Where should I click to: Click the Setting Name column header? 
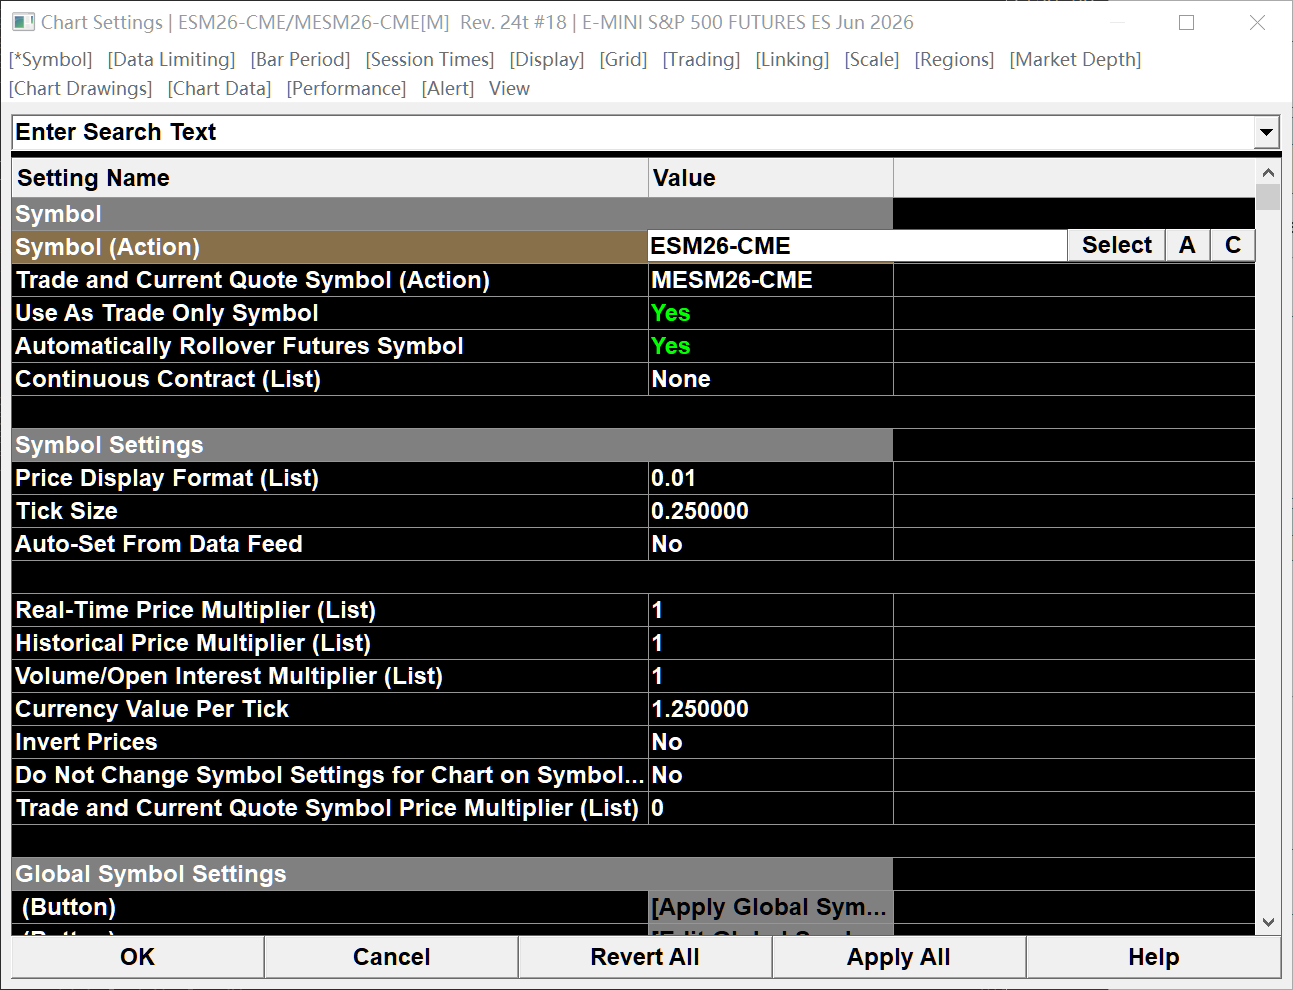pos(330,178)
